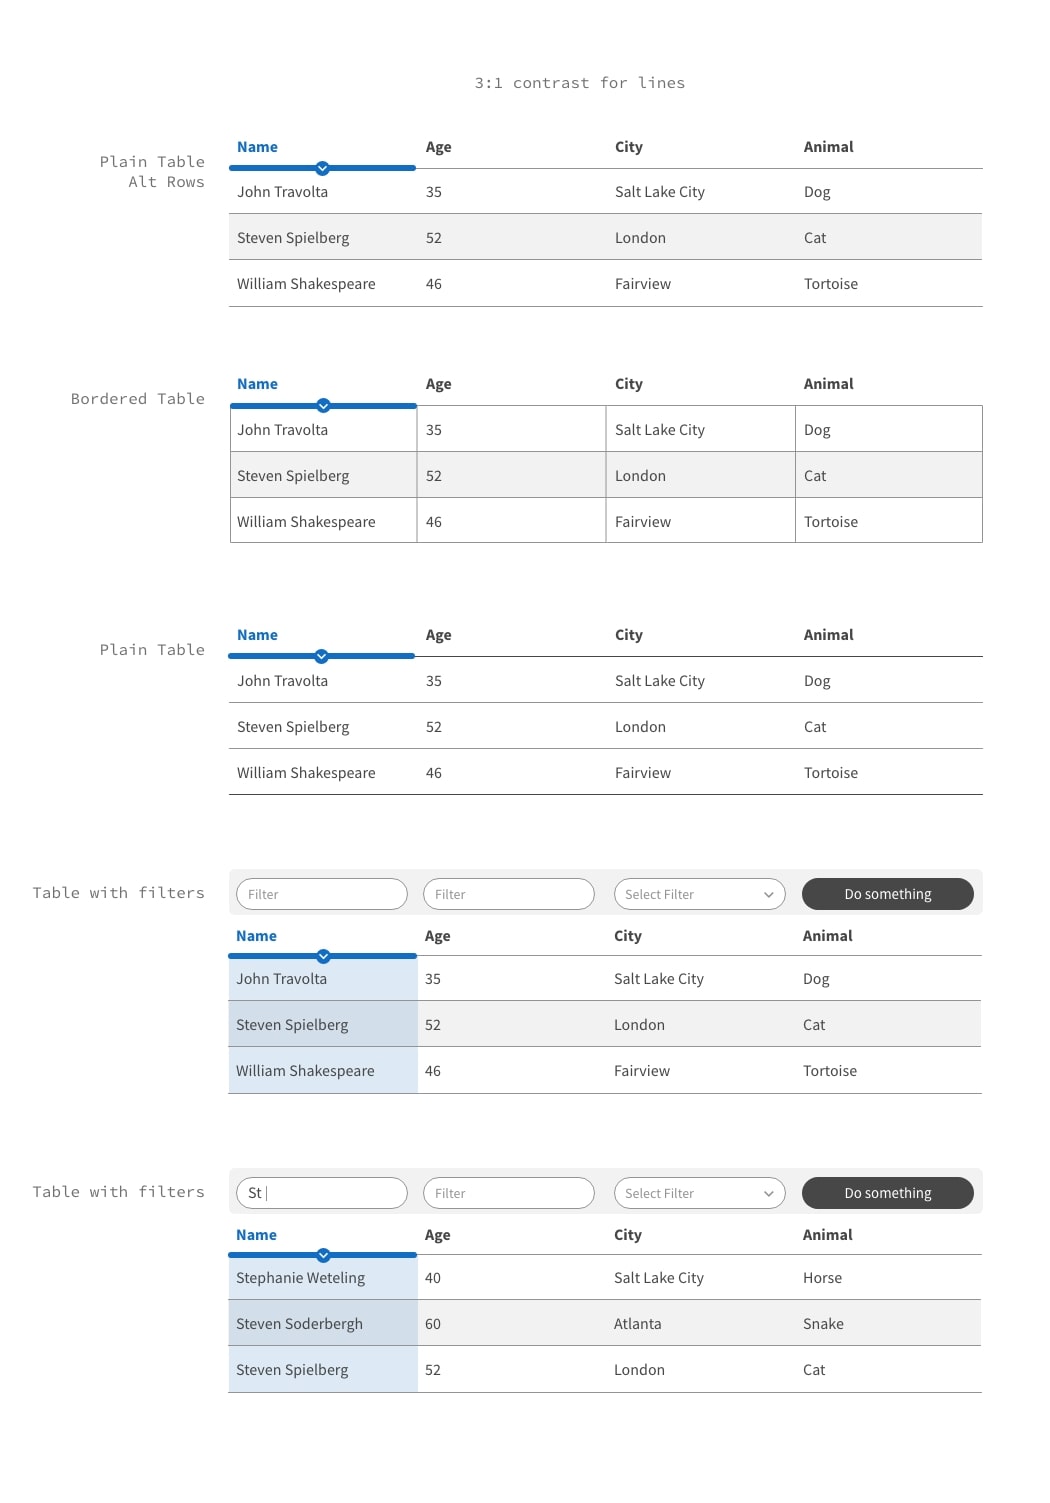Viewport: 1050px width, 1503px height.
Task: Click the Animal header in the filtered table
Action: point(827,936)
